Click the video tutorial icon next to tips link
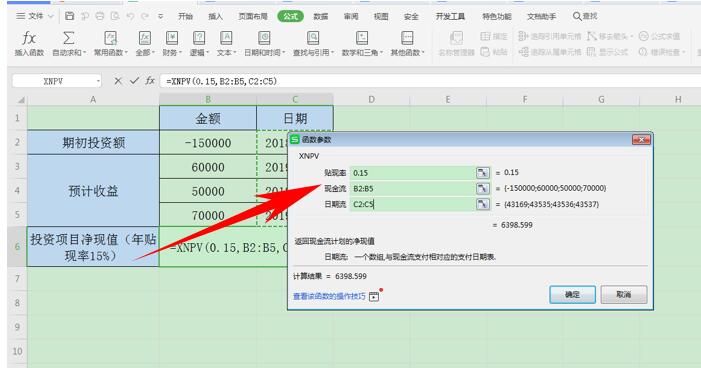This screenshot has width=701, height=368. pyautogui.click(x=374, y=296)
